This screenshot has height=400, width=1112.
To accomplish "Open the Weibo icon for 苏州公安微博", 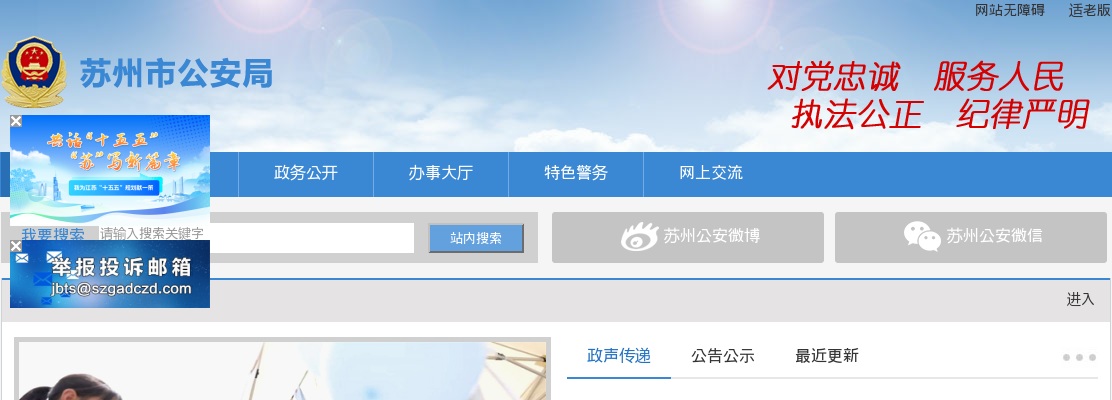I will click(x=640, y=236).
